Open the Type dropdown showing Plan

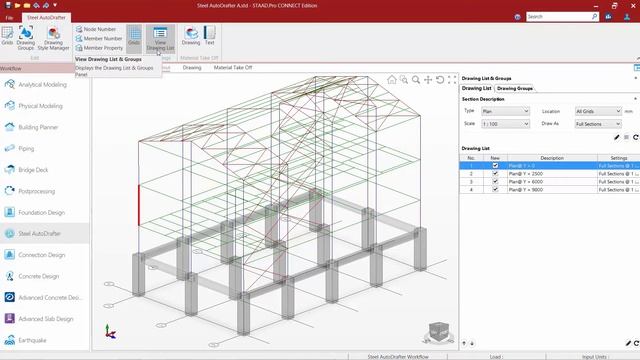tap(505, 111)
